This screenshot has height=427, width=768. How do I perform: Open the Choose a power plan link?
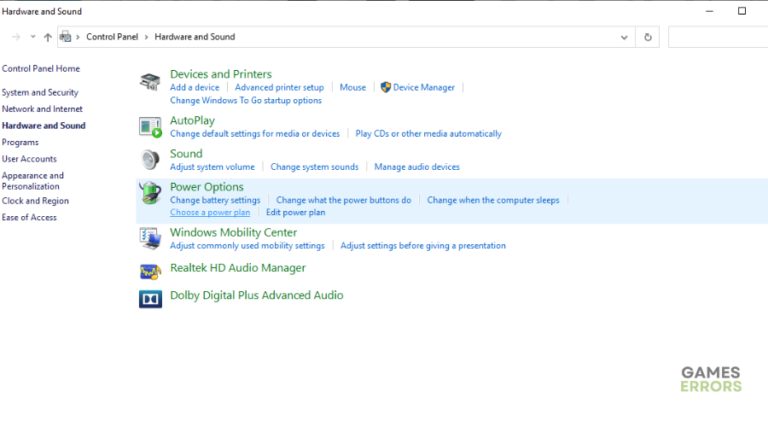(210, 212)
